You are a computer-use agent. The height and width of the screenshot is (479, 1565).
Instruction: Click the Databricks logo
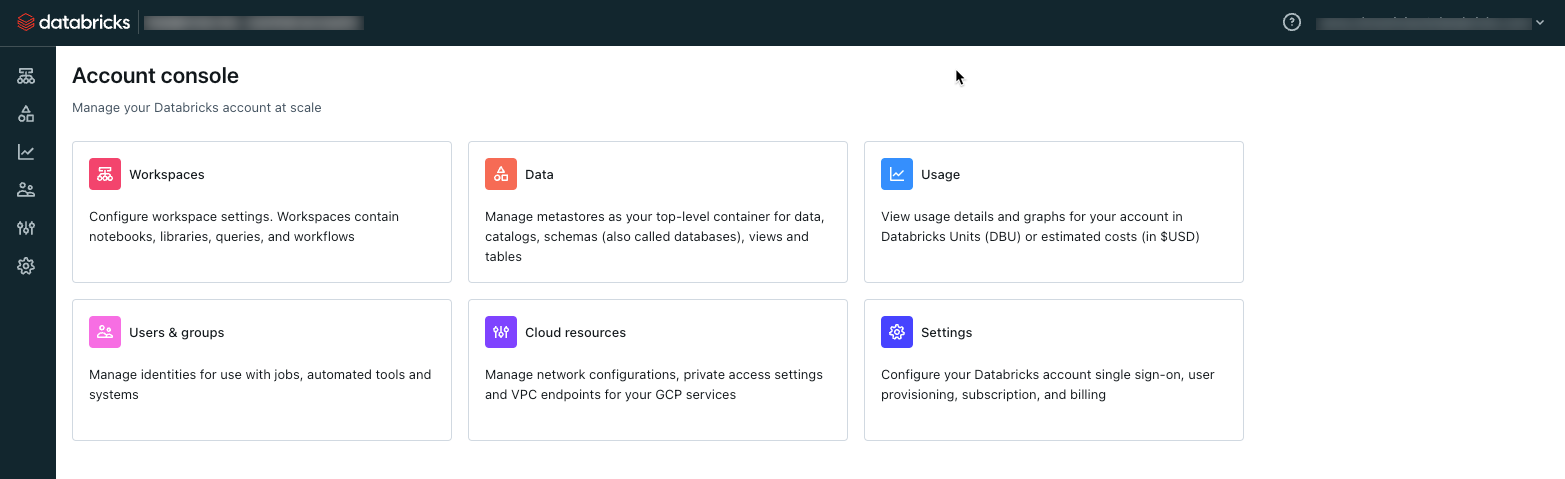[x=74, y=22]
